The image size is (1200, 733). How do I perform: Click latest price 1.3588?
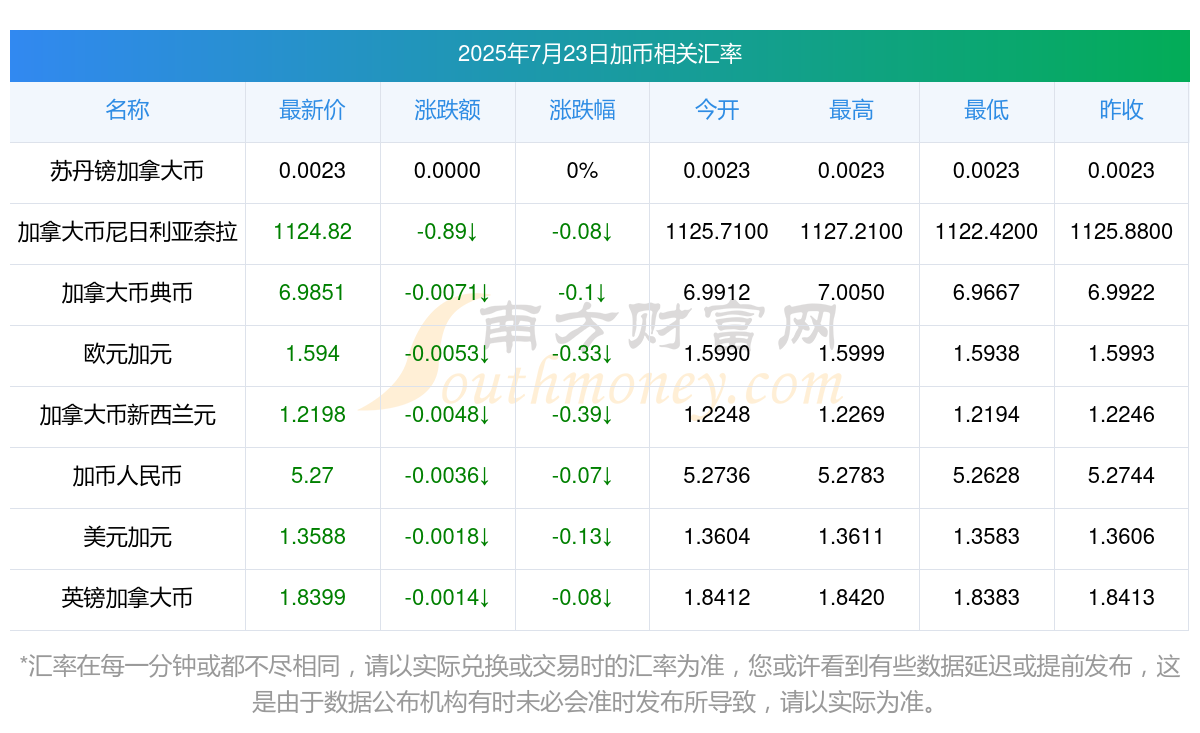tap(312, 537)
